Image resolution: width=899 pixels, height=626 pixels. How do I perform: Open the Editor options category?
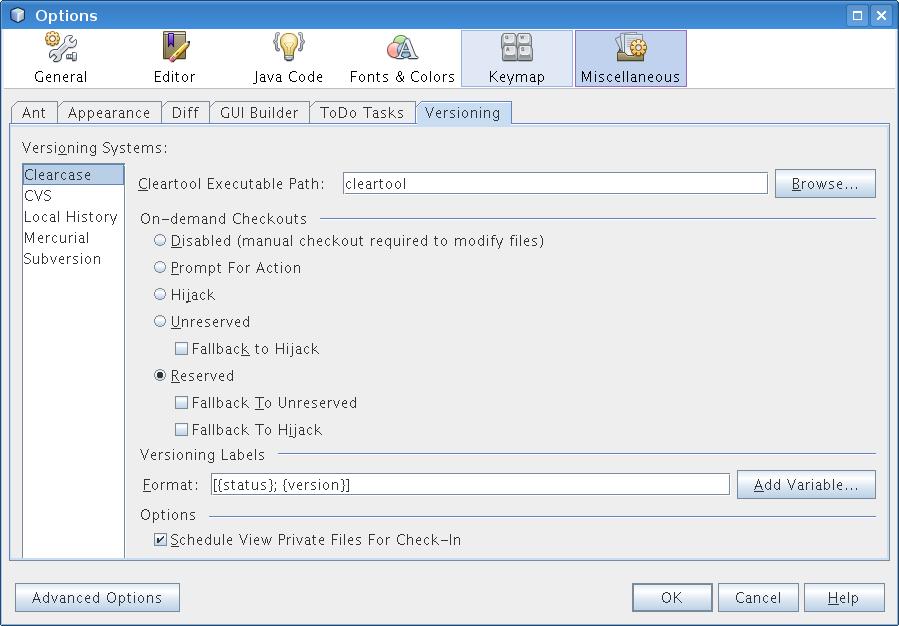point(174,58)
